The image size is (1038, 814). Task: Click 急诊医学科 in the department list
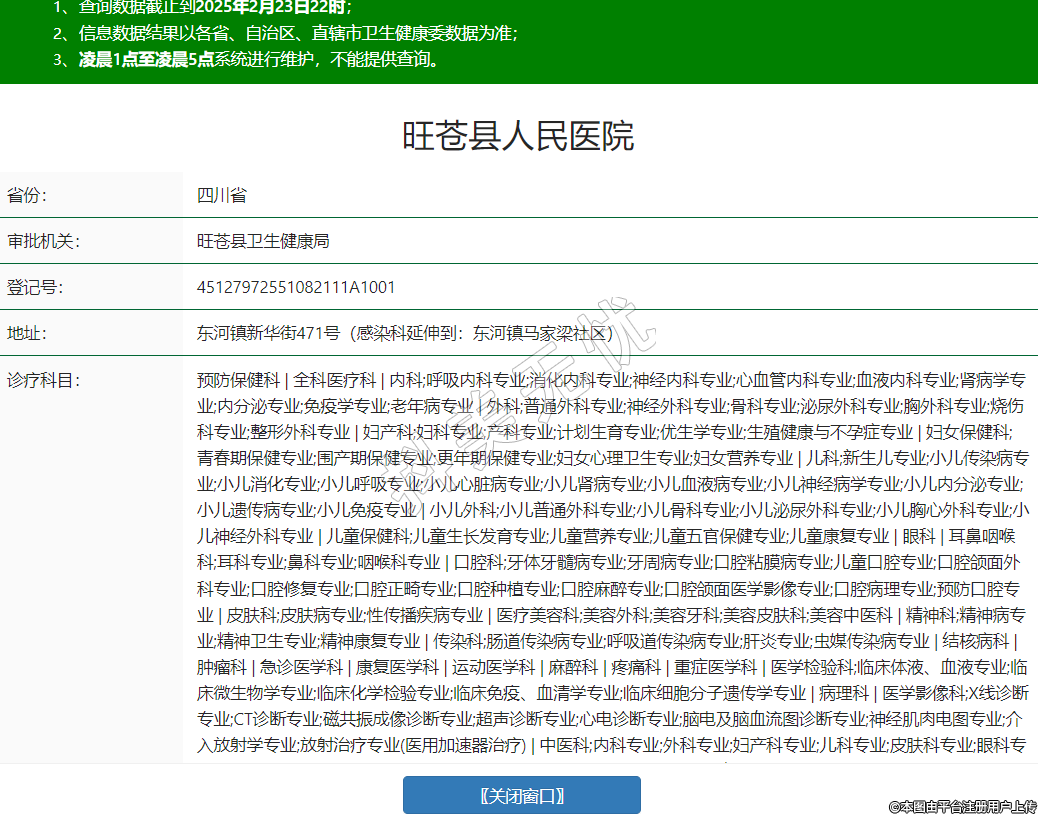301,666
